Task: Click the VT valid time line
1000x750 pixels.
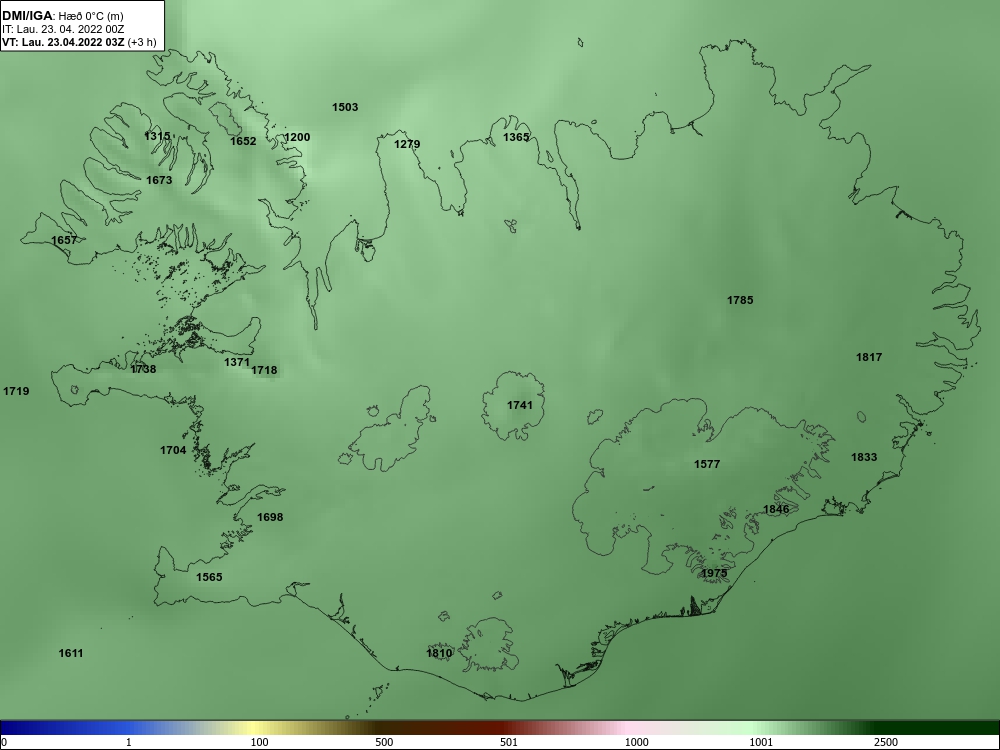Action: pyautogui.click(x=78, y=43)
